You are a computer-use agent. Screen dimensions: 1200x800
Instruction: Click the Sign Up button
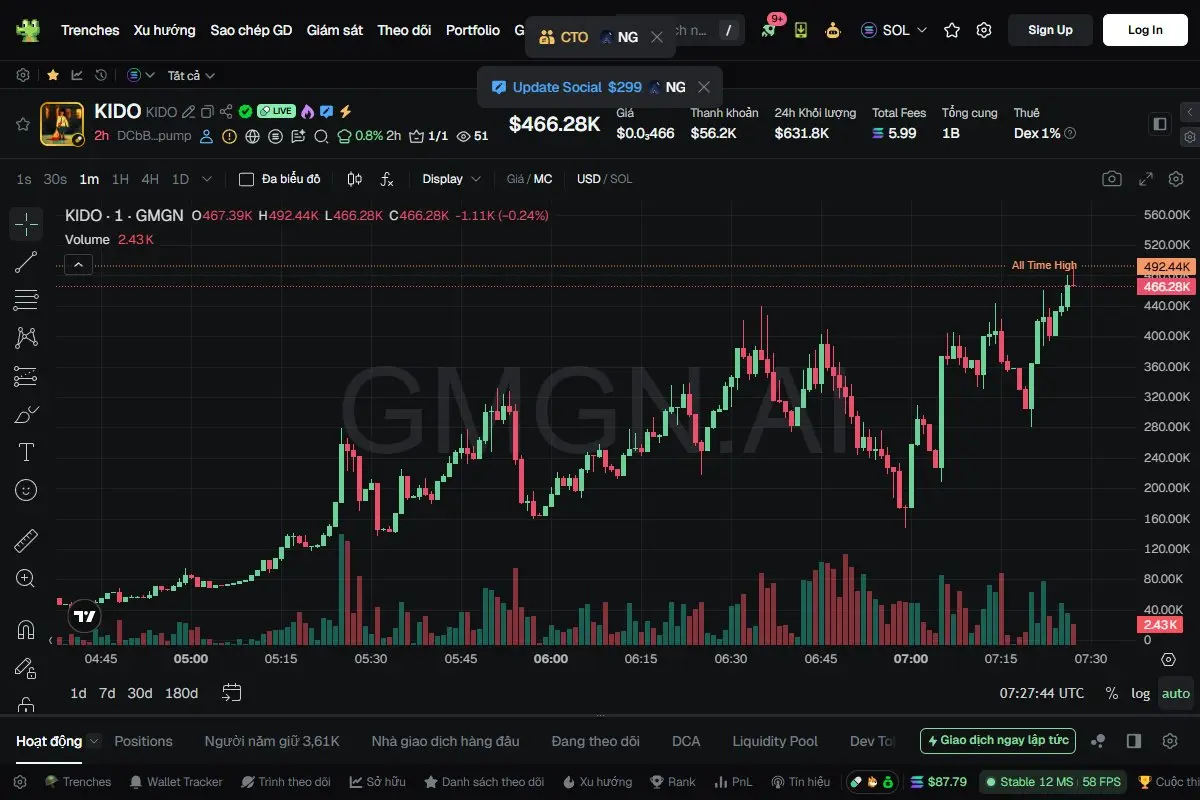(1050, 30)
